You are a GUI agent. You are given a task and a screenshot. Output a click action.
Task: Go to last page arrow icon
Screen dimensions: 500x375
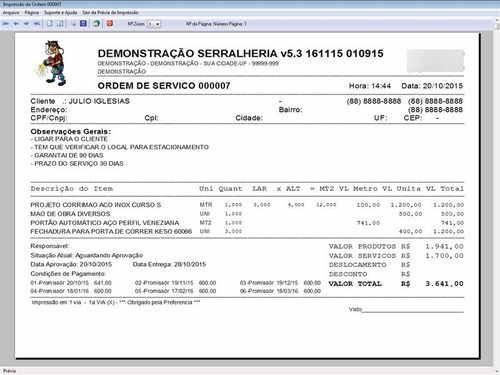pos(37,24)
